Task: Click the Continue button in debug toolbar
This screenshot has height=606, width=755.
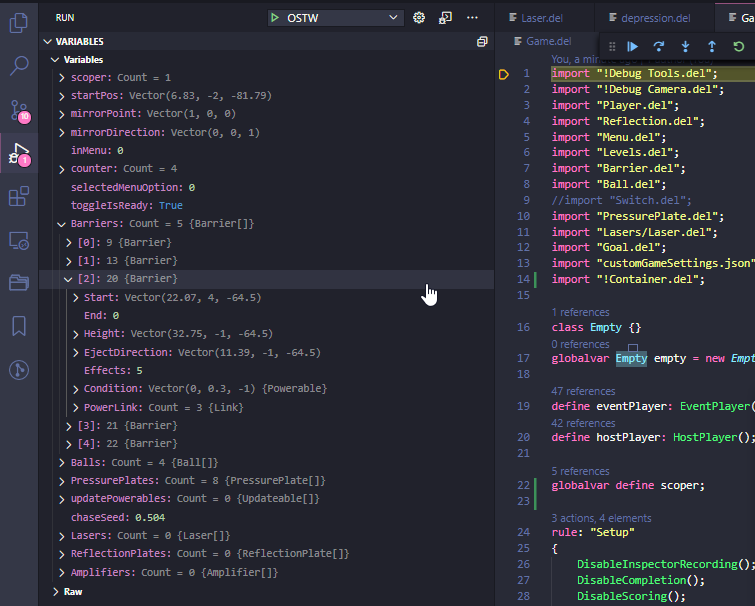Action: 633,46
